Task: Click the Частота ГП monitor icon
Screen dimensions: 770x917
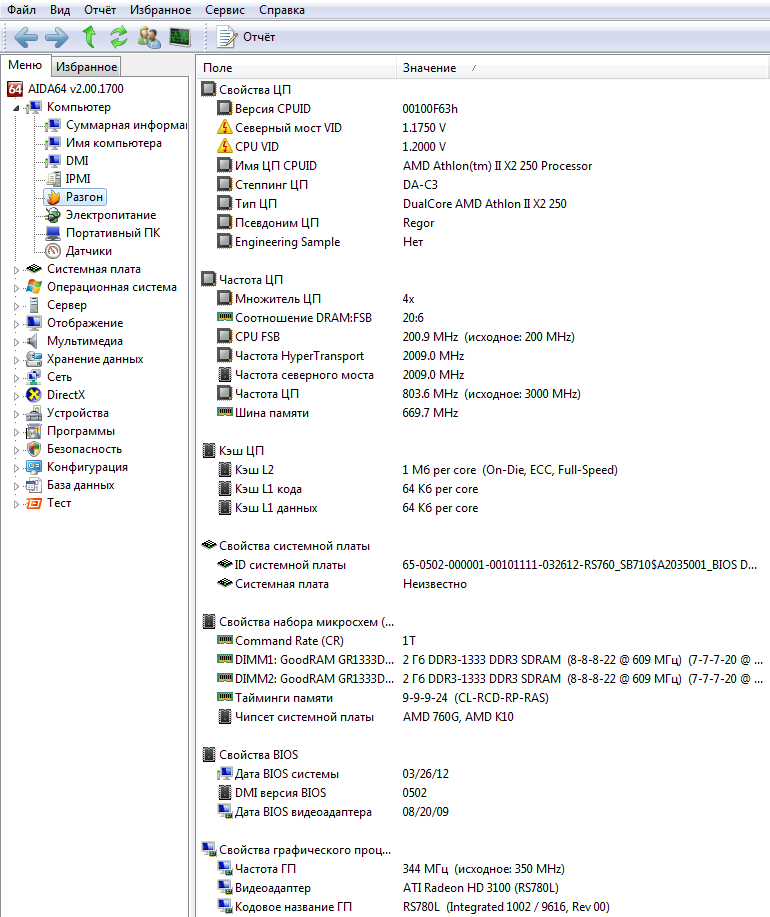Action: click(x=225, y=868)
